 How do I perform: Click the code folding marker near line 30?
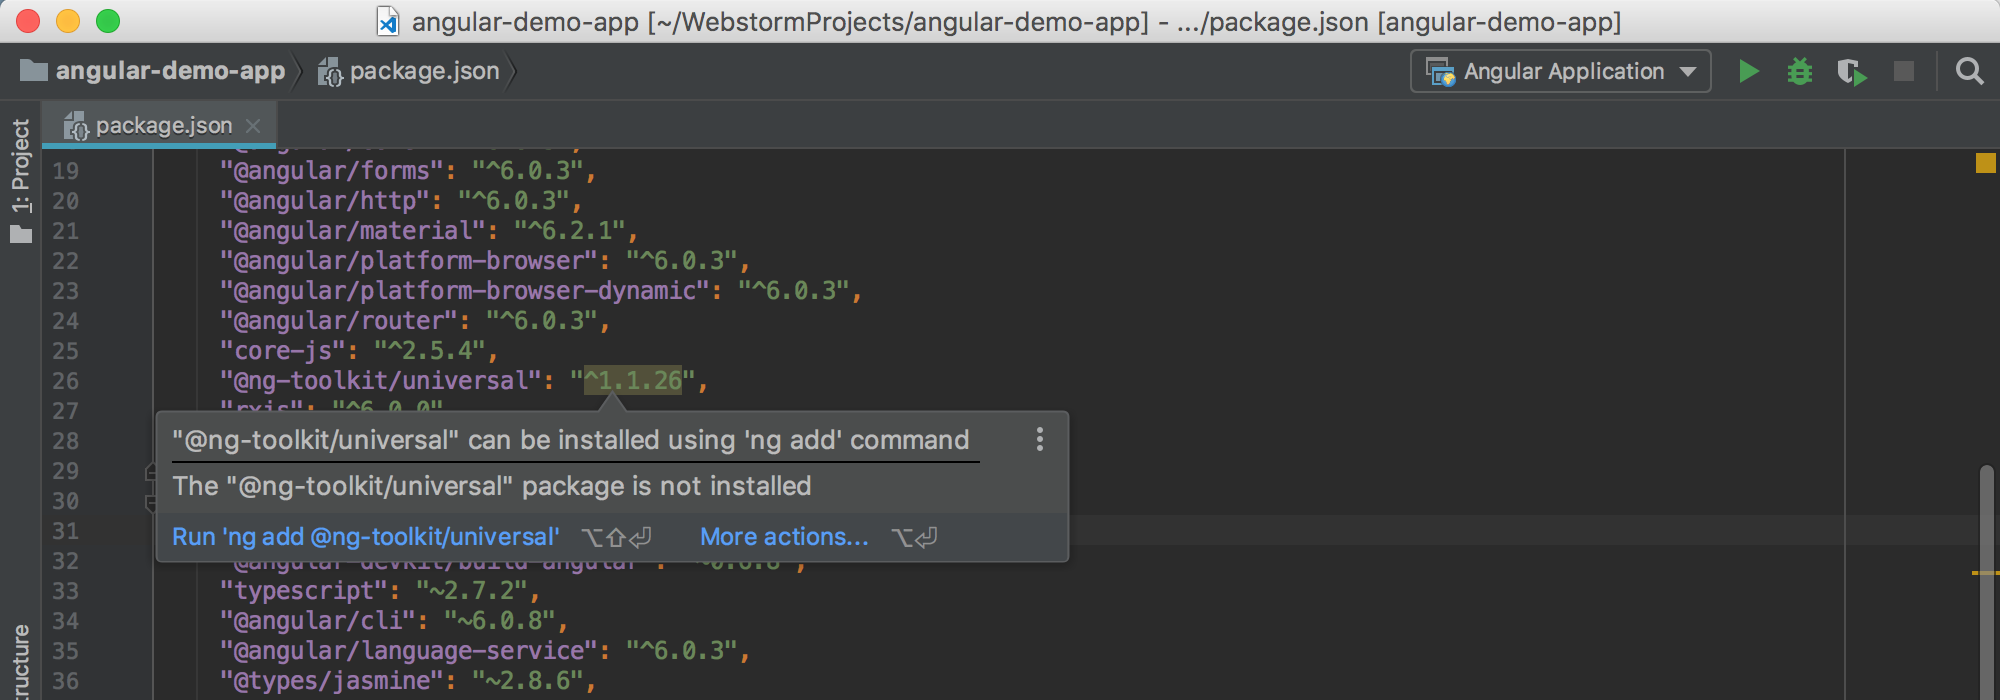(150, 502)
